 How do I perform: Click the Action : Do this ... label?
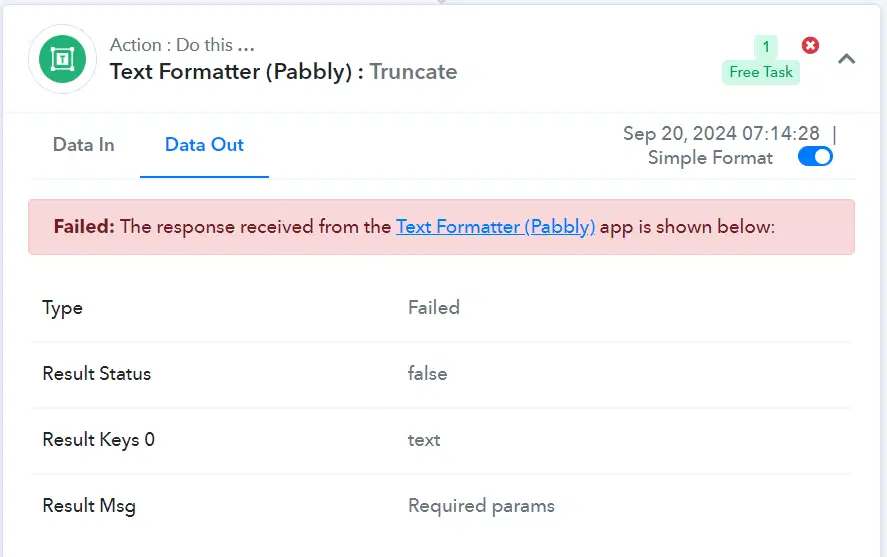182,45
